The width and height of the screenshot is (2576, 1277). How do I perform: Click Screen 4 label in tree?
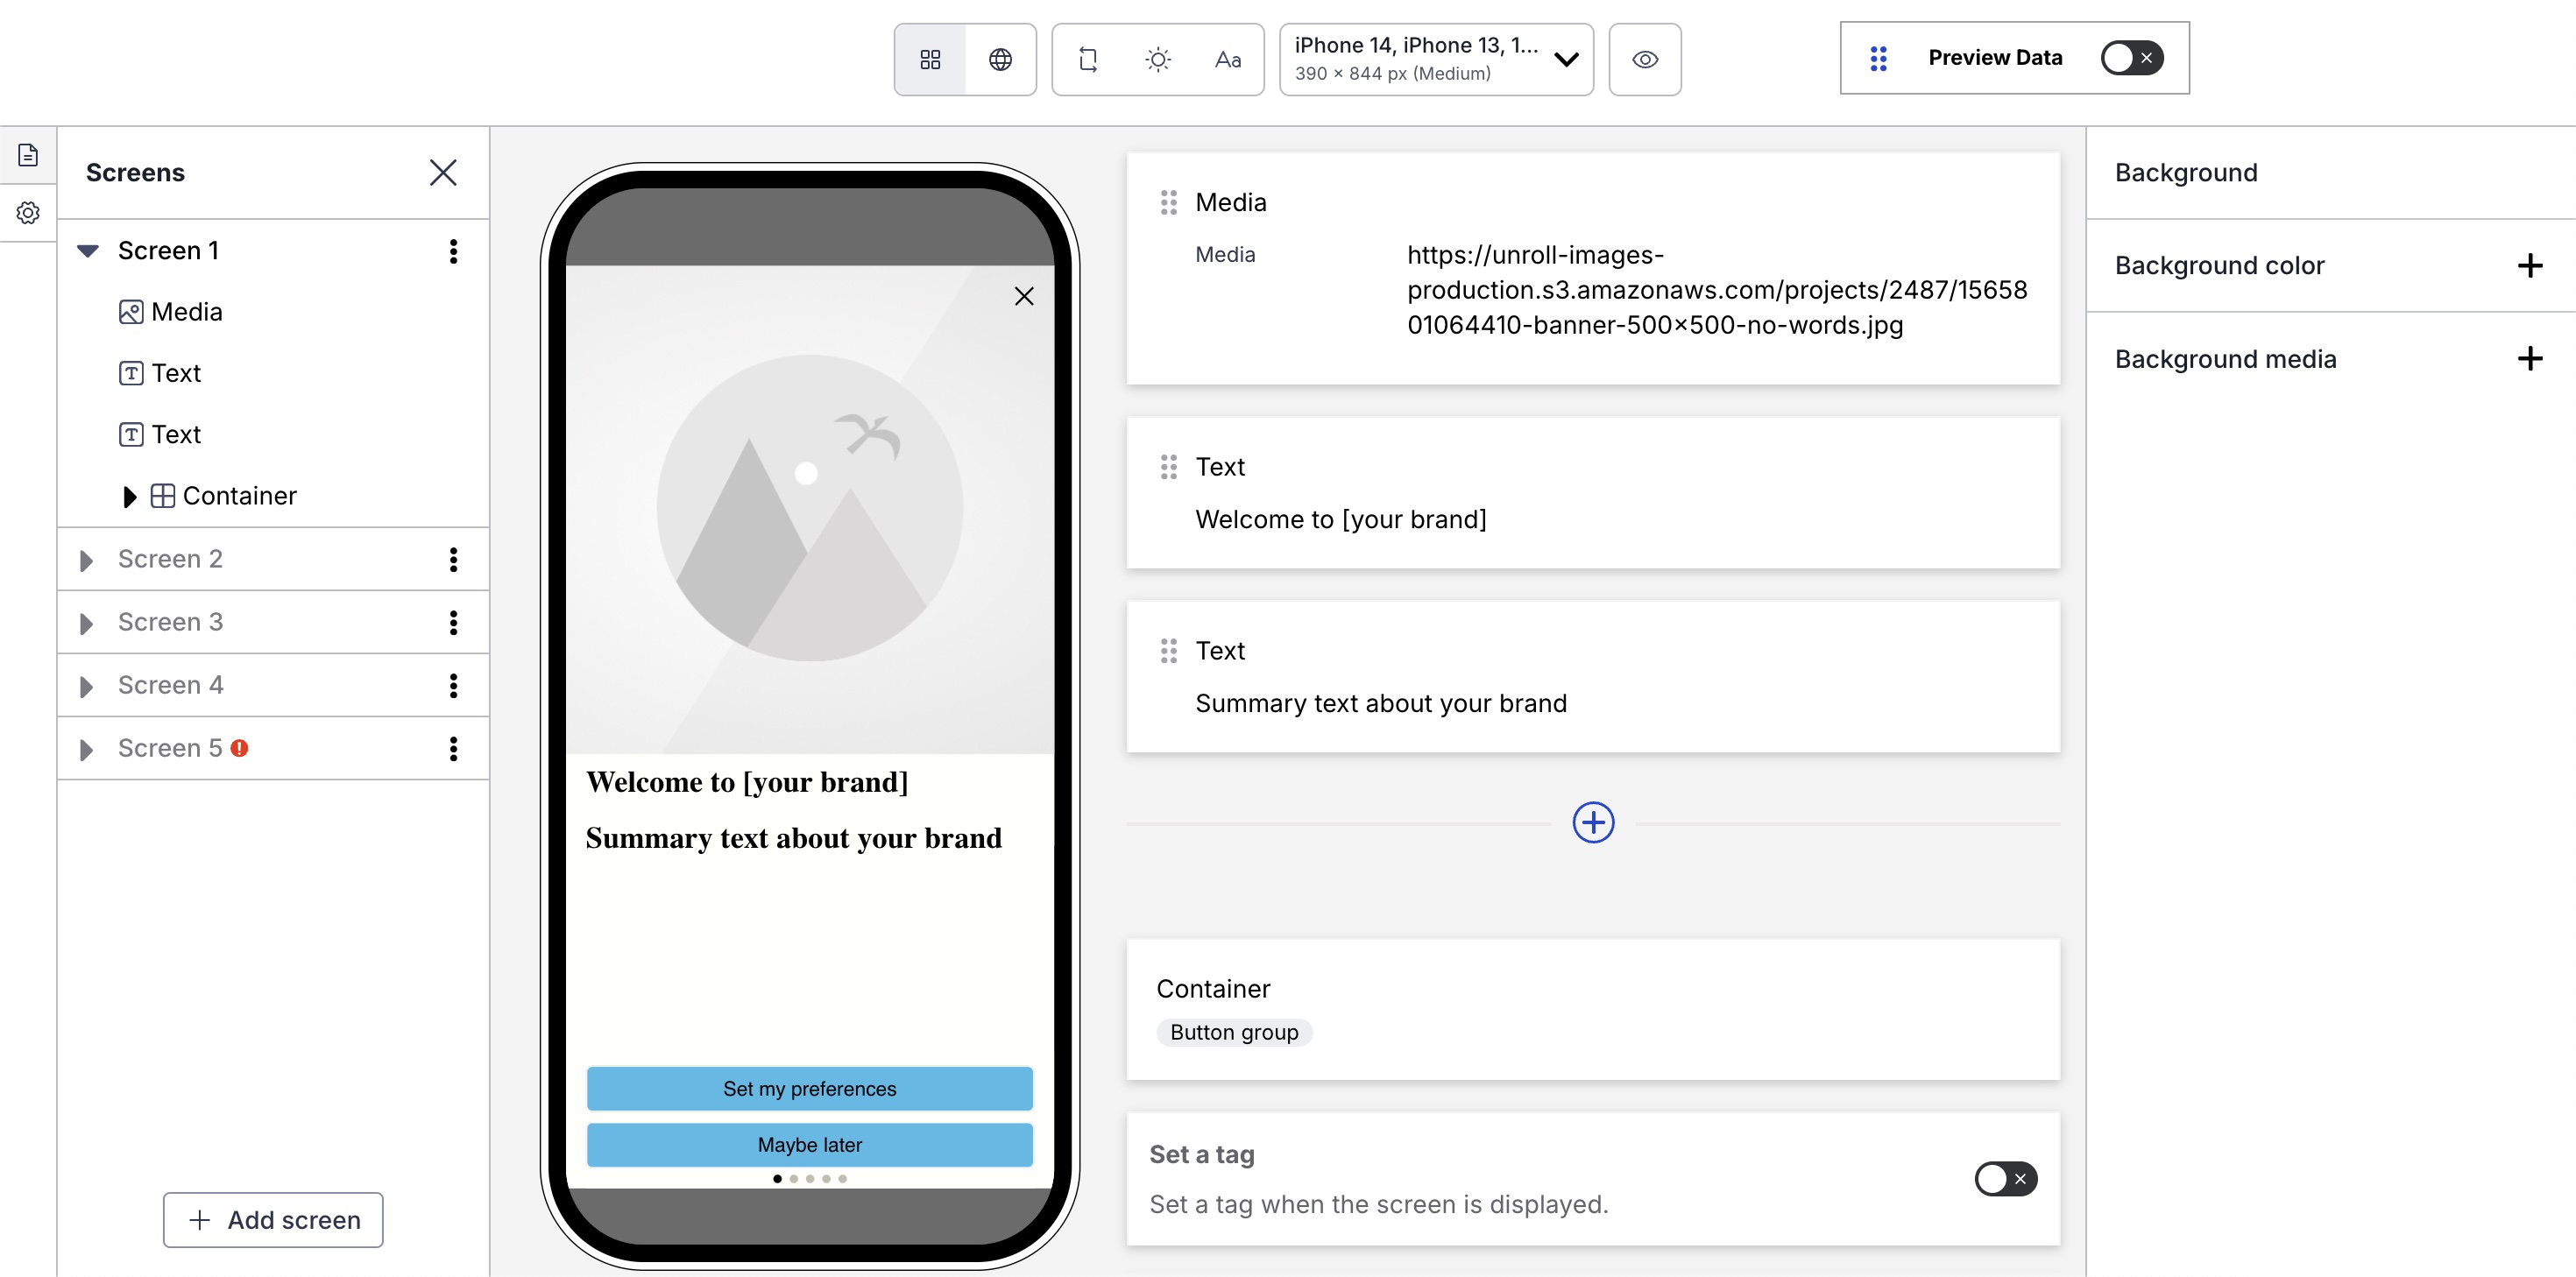click(170, 685)
